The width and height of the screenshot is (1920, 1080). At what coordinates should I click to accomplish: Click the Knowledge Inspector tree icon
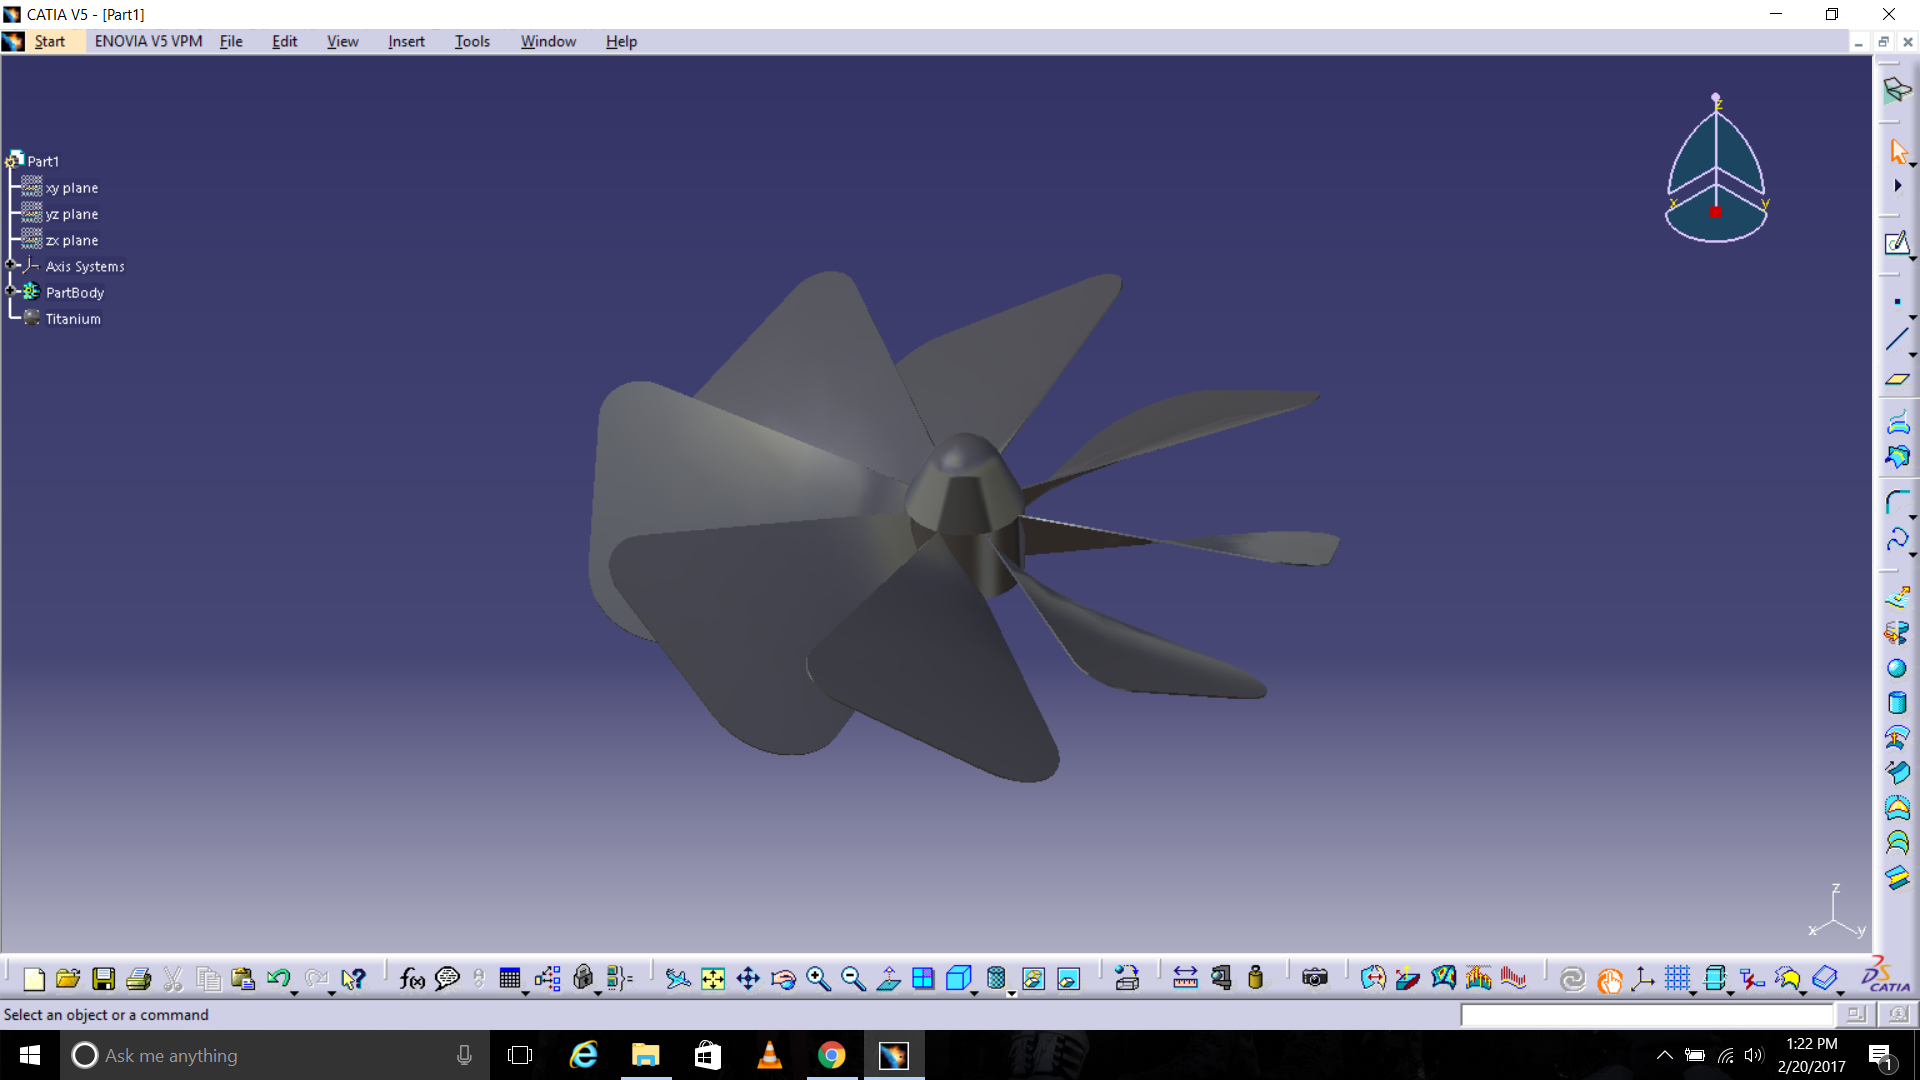click(x=547, y=979)
